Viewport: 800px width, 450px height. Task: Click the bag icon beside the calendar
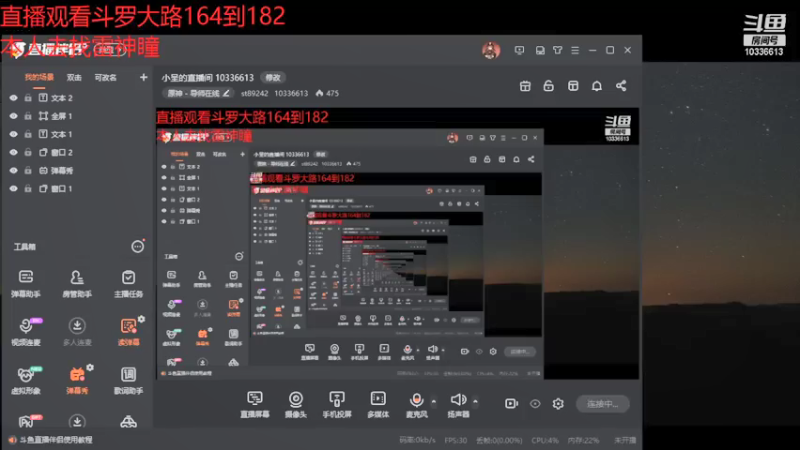pyautogui.click(x=548, y=86)
